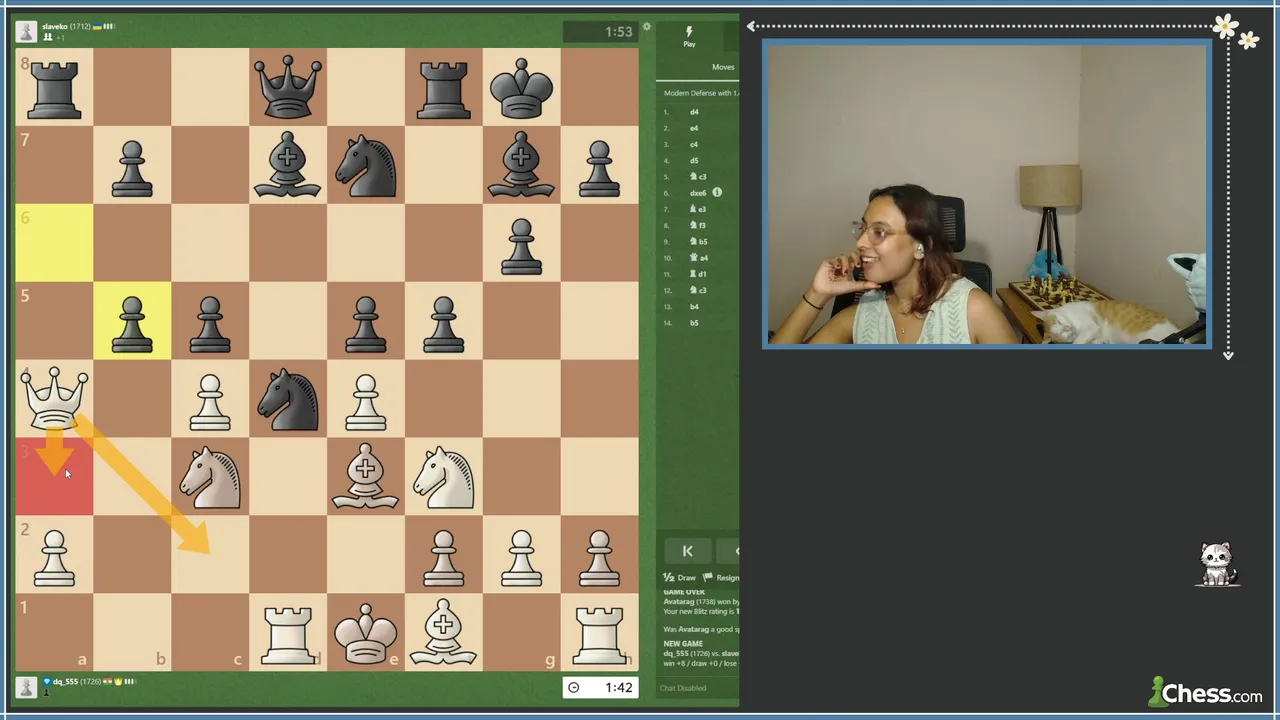Select the white king on e1
1280x720 pixels.
(x=366, y=632)
